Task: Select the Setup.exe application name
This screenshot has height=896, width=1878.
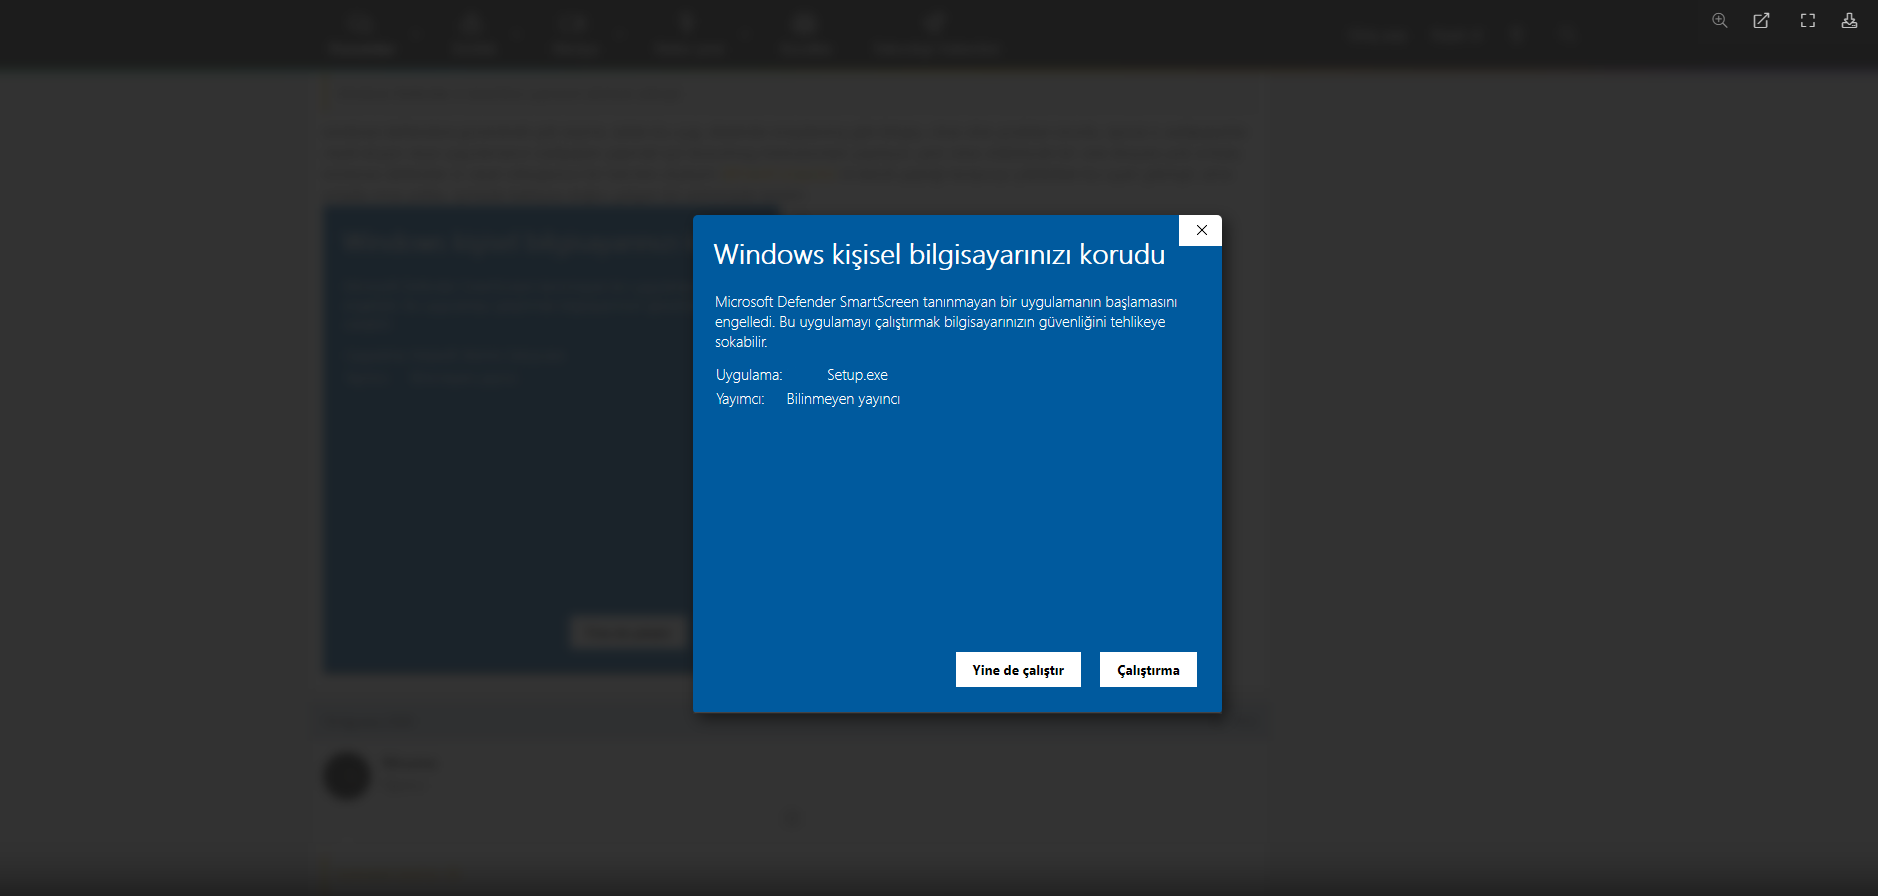Action: coord(857,375)
